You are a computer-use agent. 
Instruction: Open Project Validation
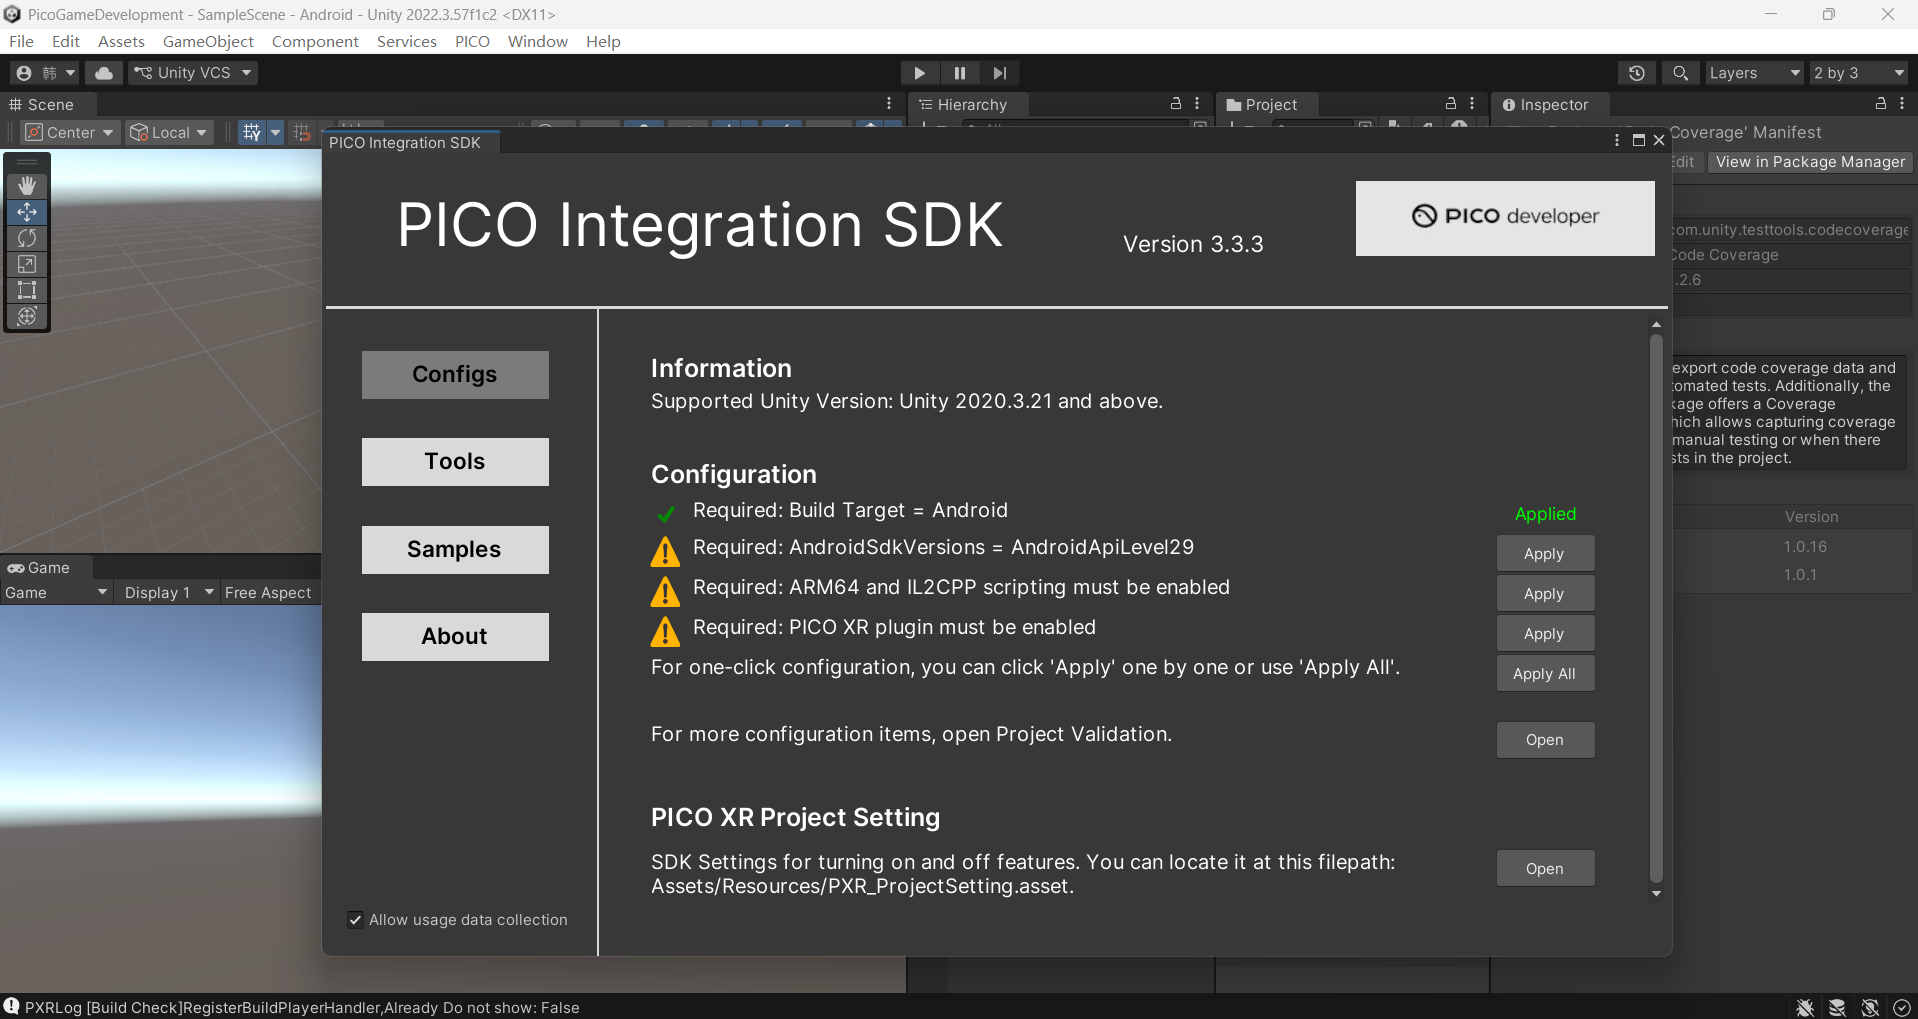coord(1545,740)
